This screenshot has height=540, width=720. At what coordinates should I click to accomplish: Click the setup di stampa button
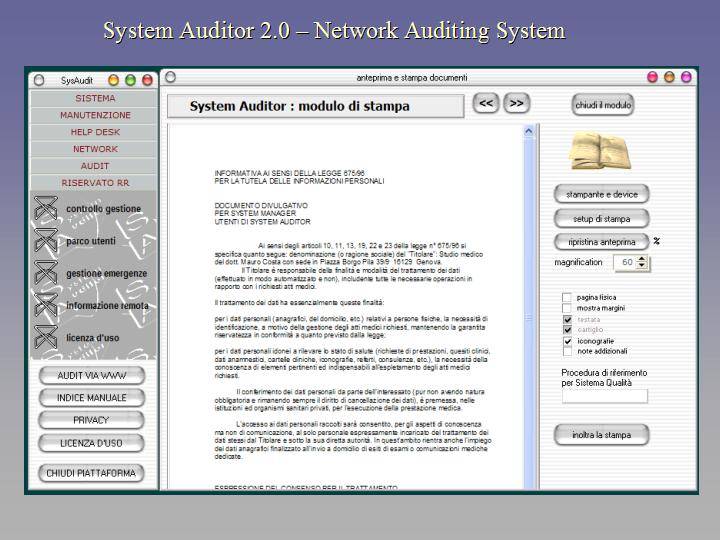pos(601,218)
